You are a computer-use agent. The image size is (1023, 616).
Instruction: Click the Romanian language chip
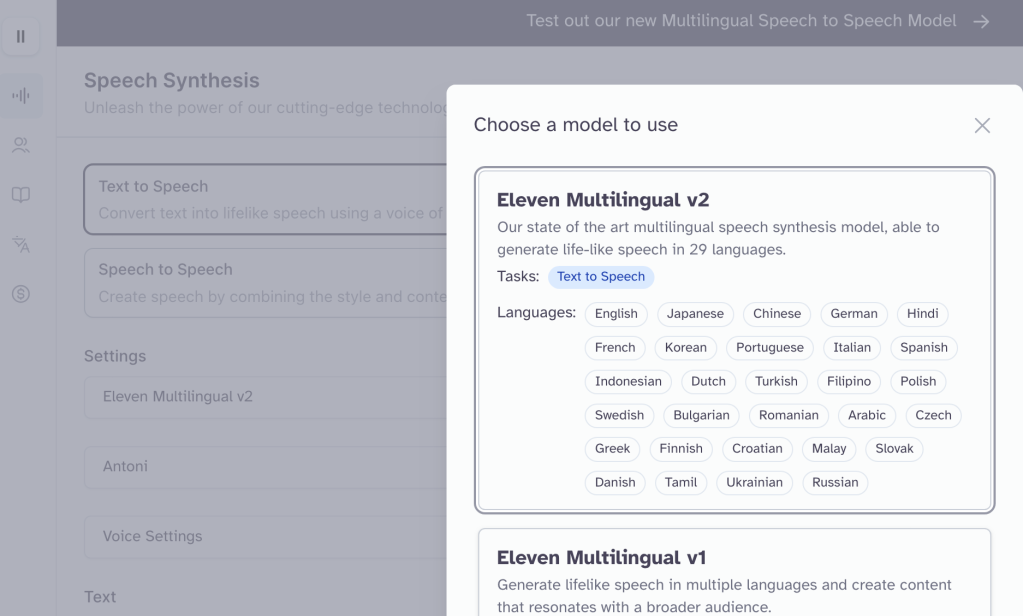pos(789,416)
